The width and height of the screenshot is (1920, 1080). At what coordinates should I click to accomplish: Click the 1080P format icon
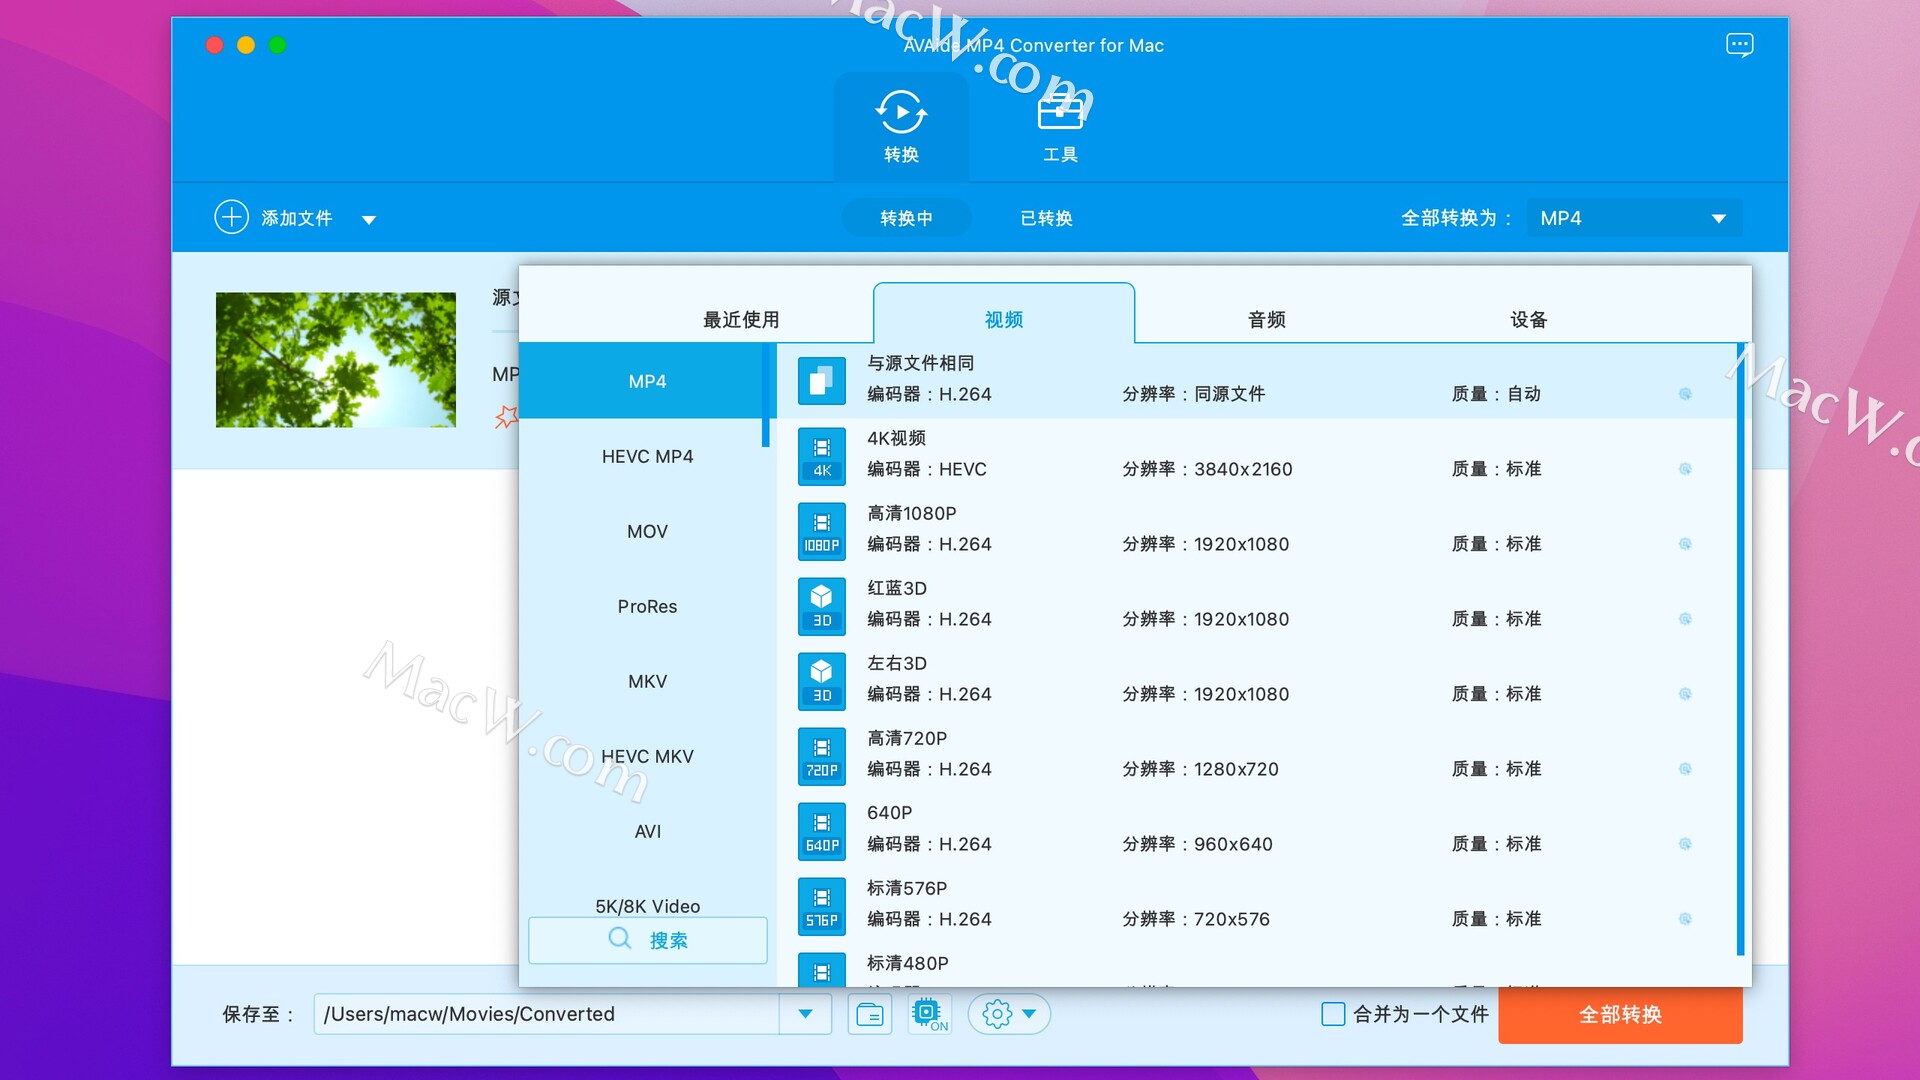coord(821,531)
